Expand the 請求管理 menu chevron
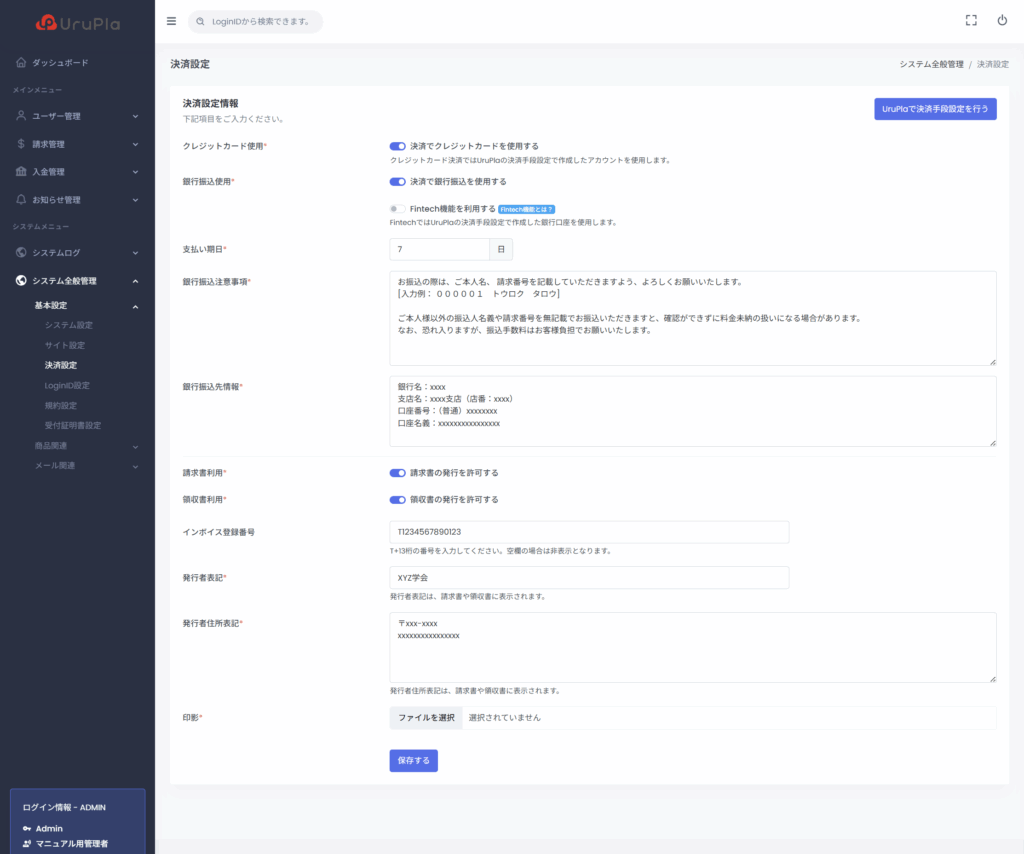 coord(135,144)
